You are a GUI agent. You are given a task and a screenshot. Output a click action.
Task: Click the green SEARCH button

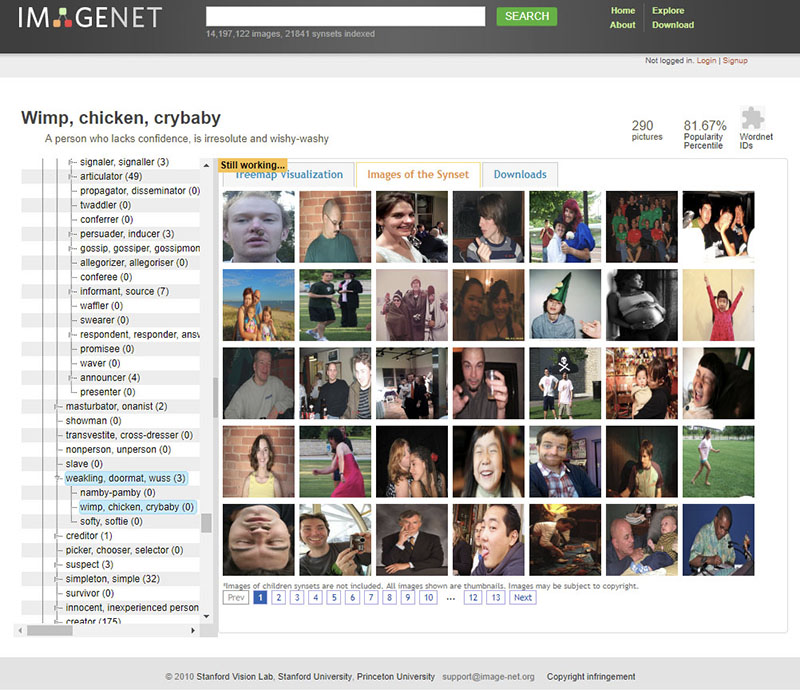point(527,16)
